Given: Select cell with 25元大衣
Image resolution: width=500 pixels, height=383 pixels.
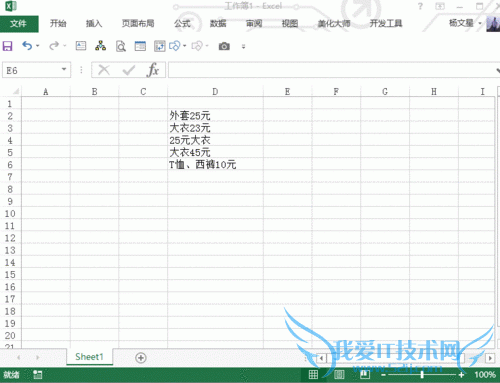Looking at the screenshot, I should 215,140.
